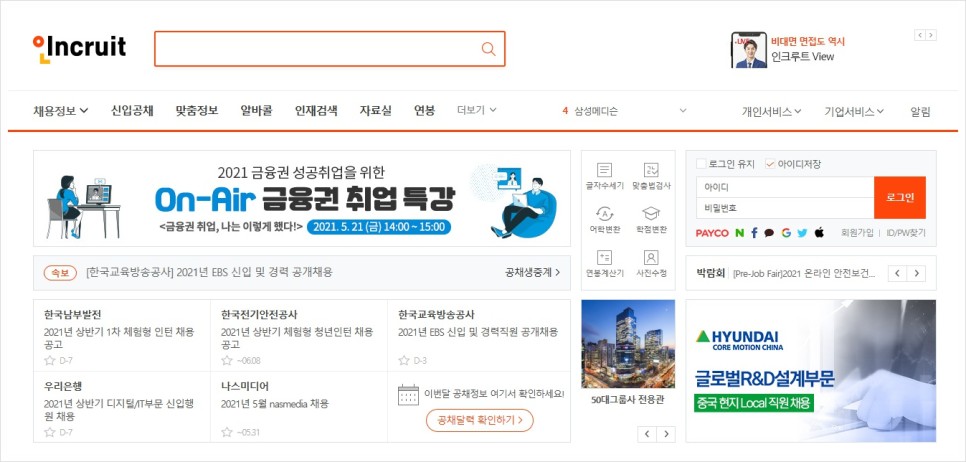
Task: Expand the 채용정보 menu
Action: 60,111
